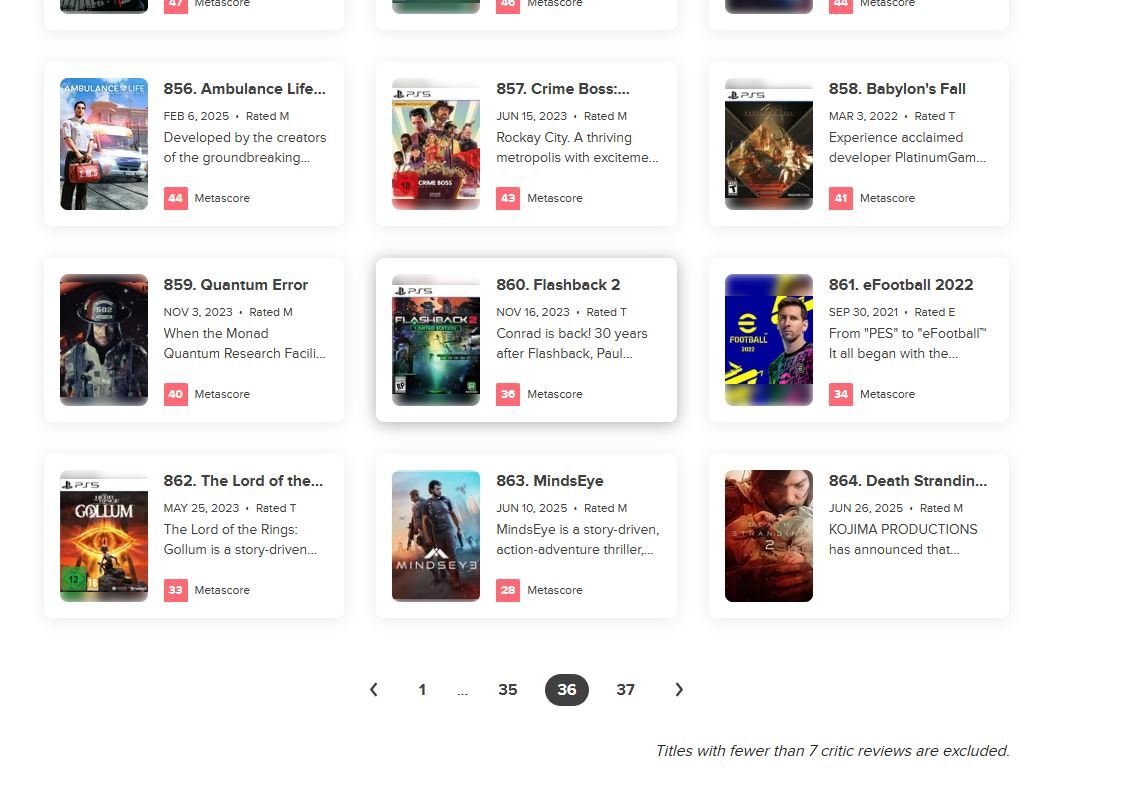Open the Babylon's Fall cover art
This screenshot has width=1124, height=807.
[x=768, y=143]
